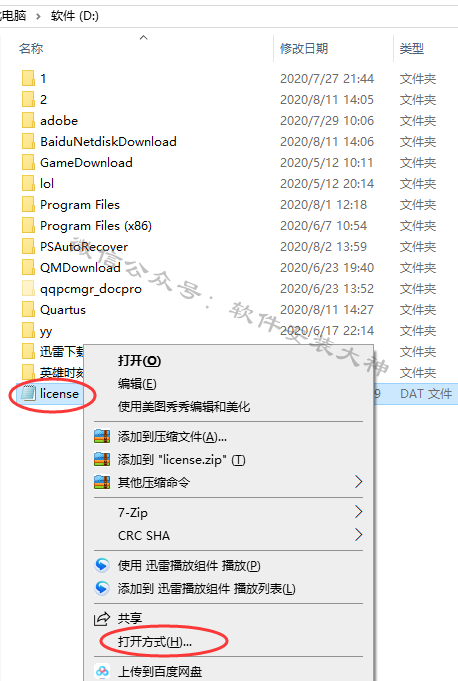Select 使用美图秀秀编辑和美化 menu entry
Image resolution: width=458 pixels, height=681 pixels.
click(x=184, y=407)
